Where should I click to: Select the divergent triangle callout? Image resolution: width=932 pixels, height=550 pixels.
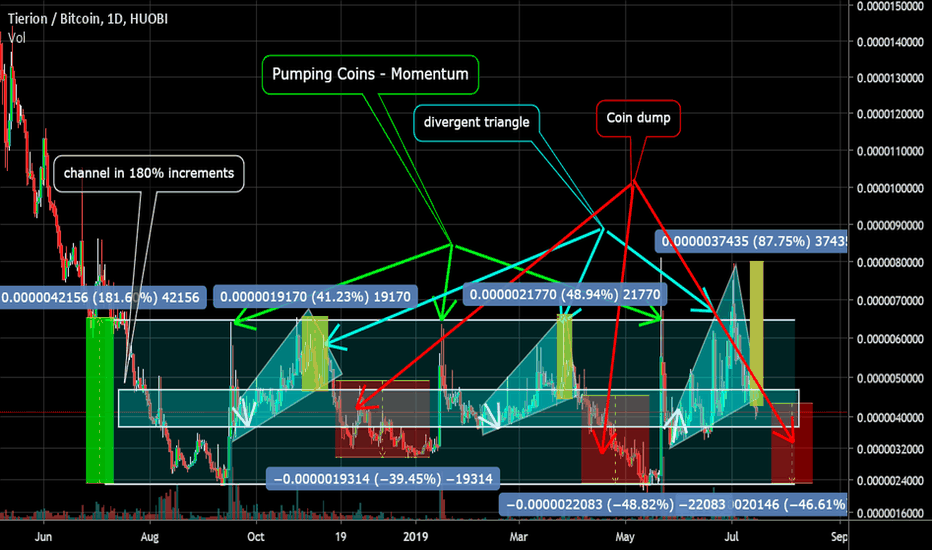pos(477,122)
